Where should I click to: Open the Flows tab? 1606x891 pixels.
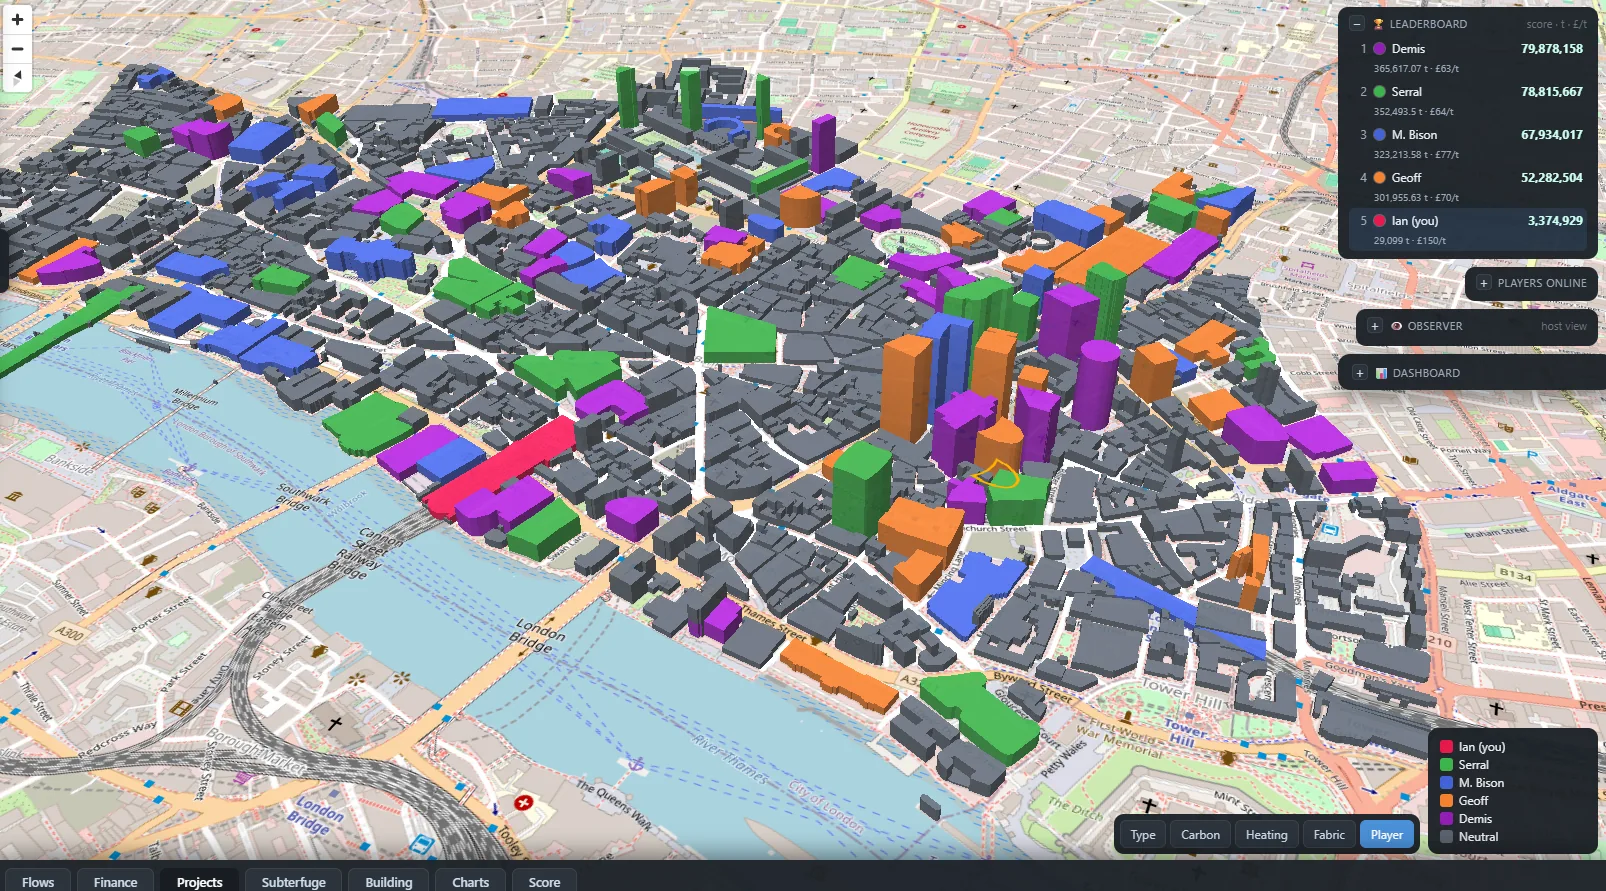(x=38, y=880)
